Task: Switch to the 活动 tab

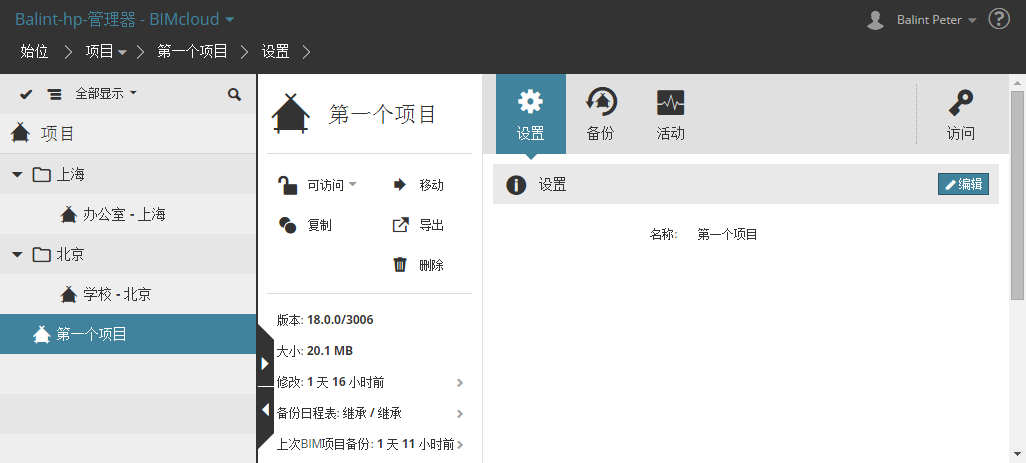Action: coord(671,114)
